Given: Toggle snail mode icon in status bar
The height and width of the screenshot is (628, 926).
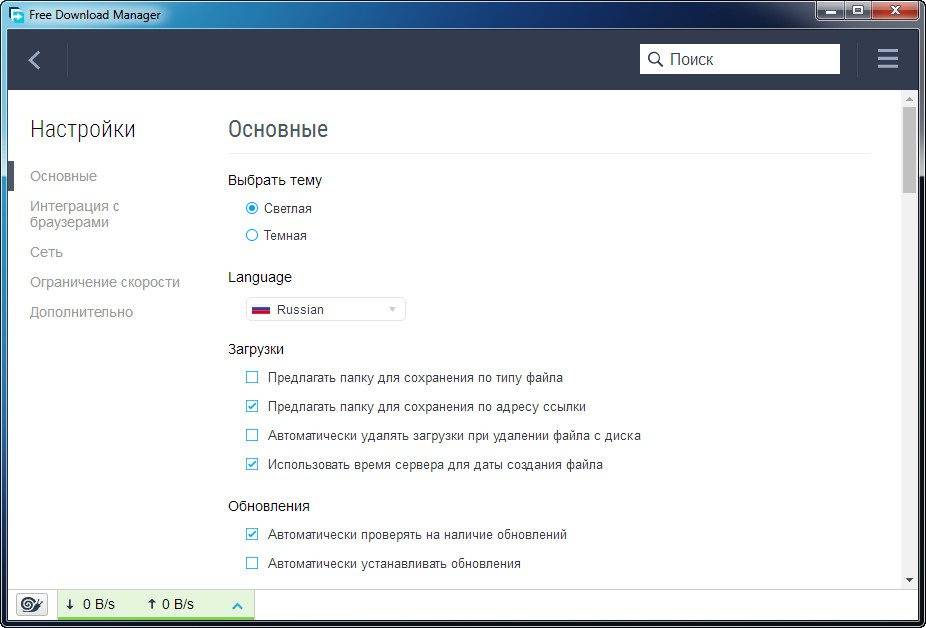Looking at the screenshot, I should pyautogui.click(x=32, y=604).
